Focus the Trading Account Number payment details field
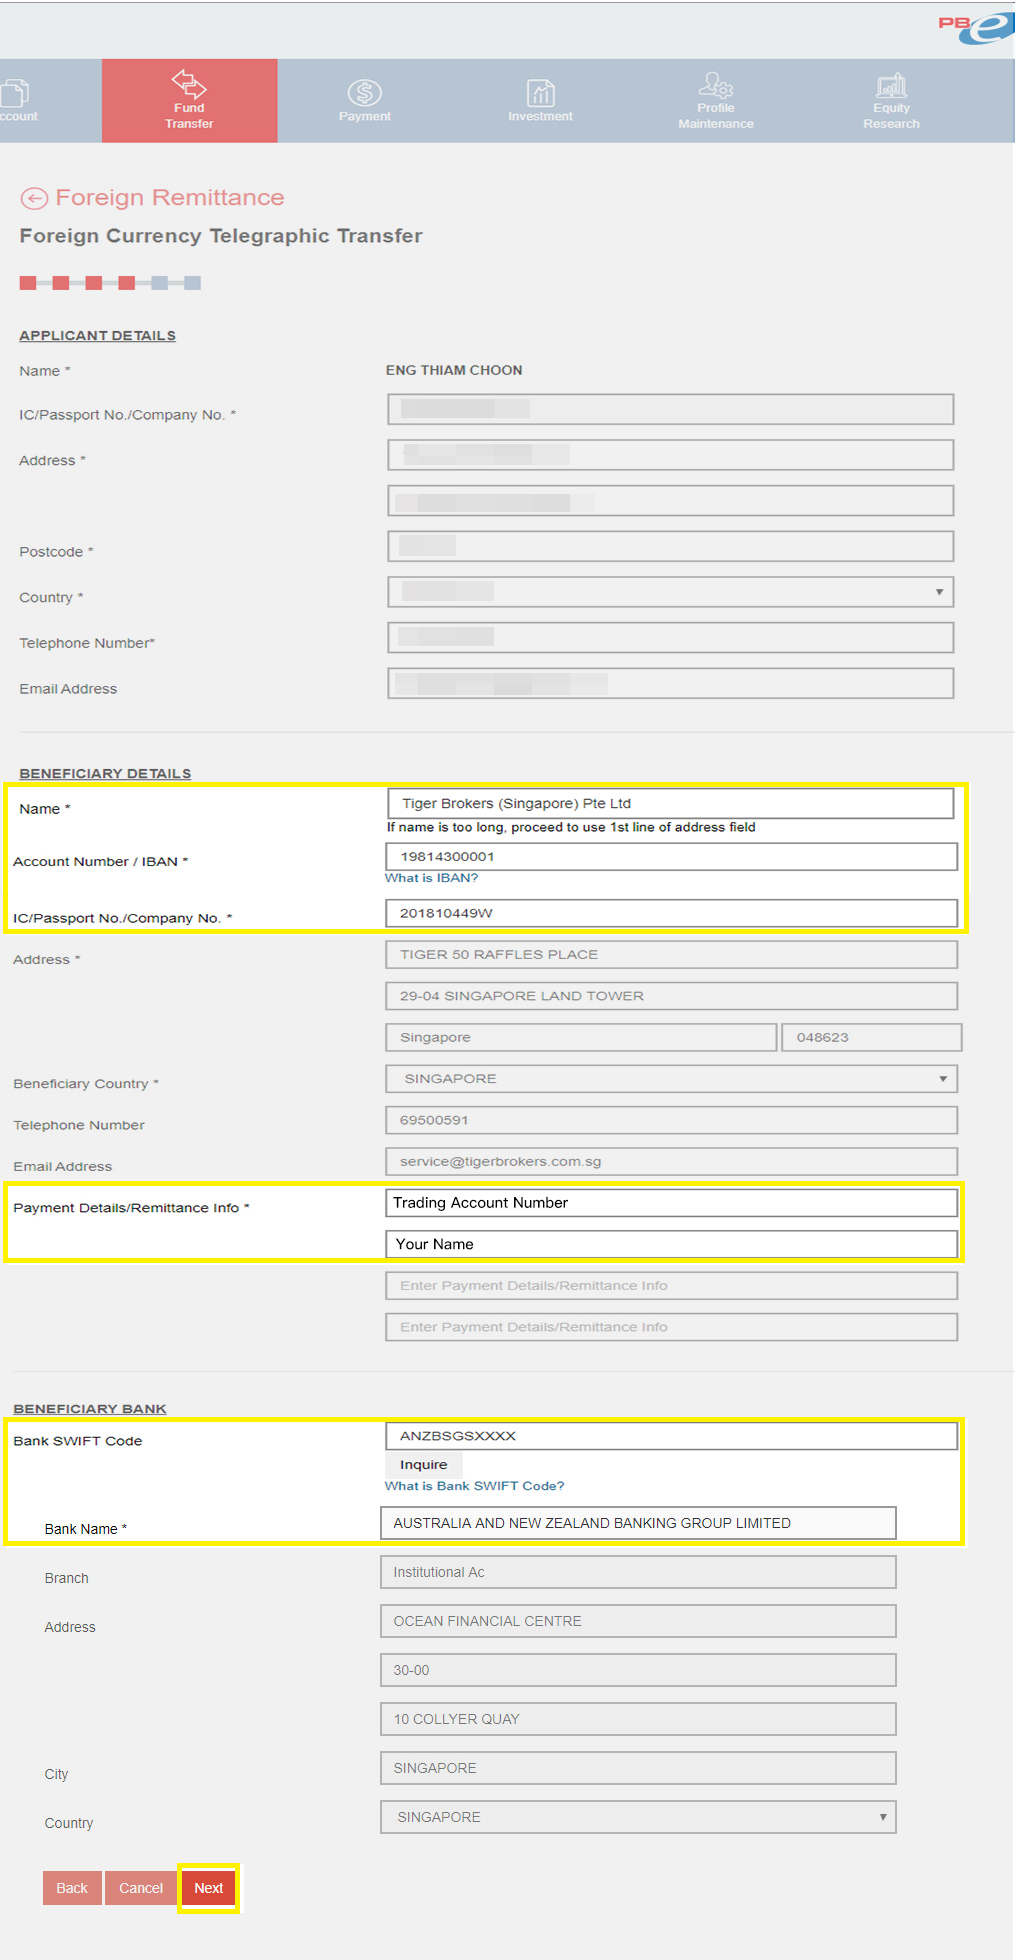This screenshot has height=1960, width=1015. tap(672, 1203)
